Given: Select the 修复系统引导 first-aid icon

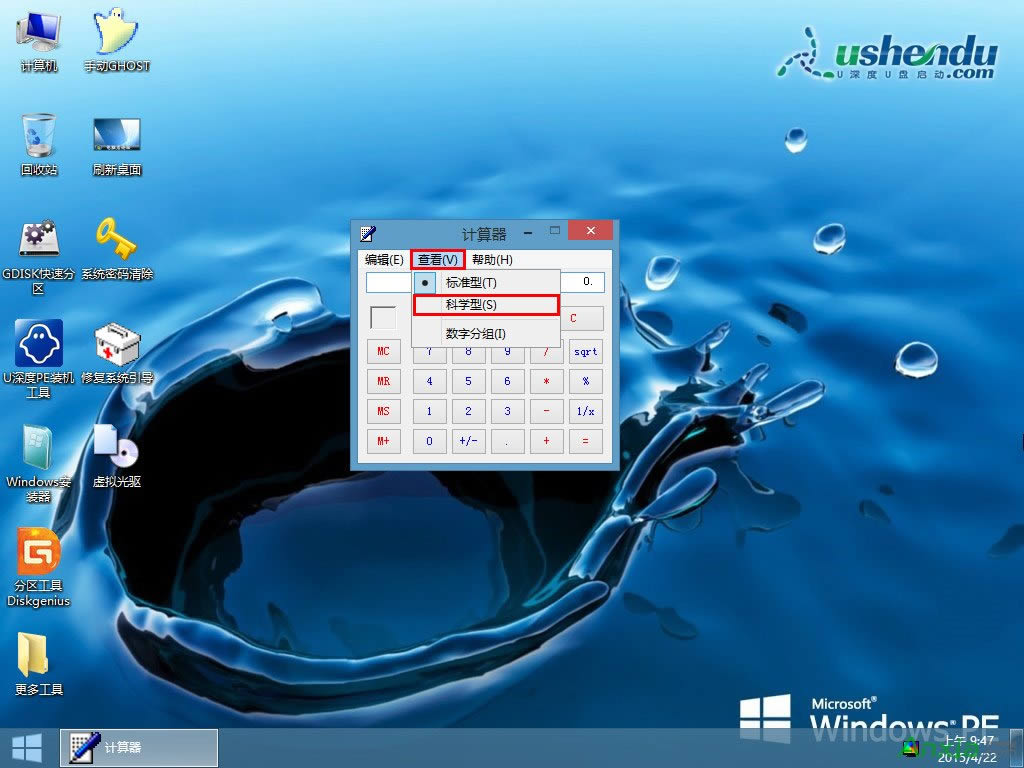Looking at the screenshot, I should pyautogui.click(x=117, y=353).
